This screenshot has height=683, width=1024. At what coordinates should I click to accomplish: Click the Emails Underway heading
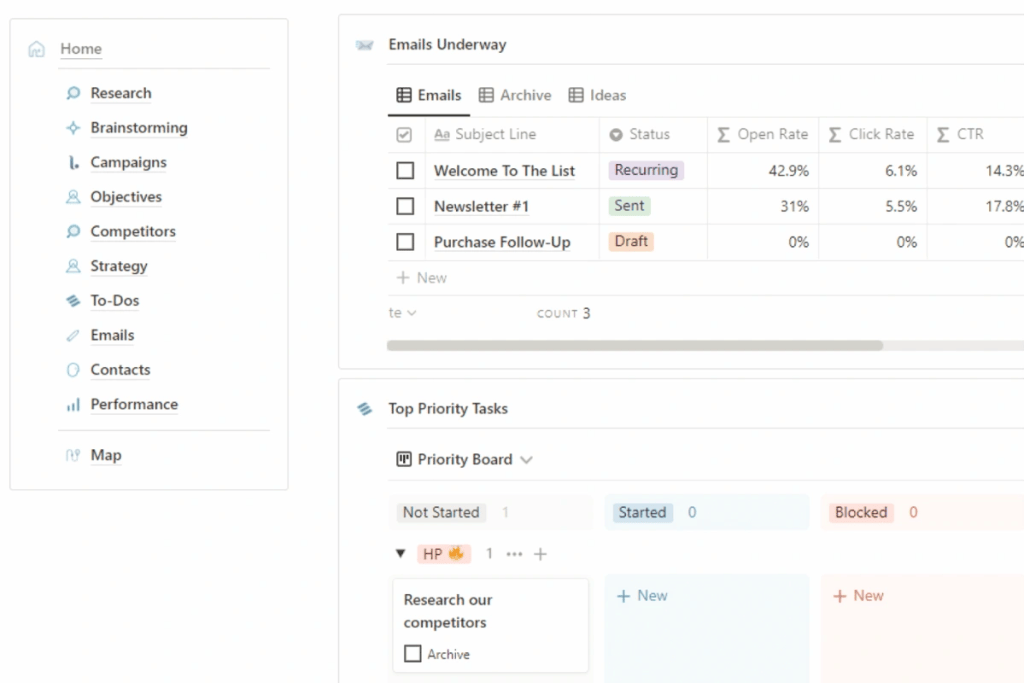tap(447, 45)
